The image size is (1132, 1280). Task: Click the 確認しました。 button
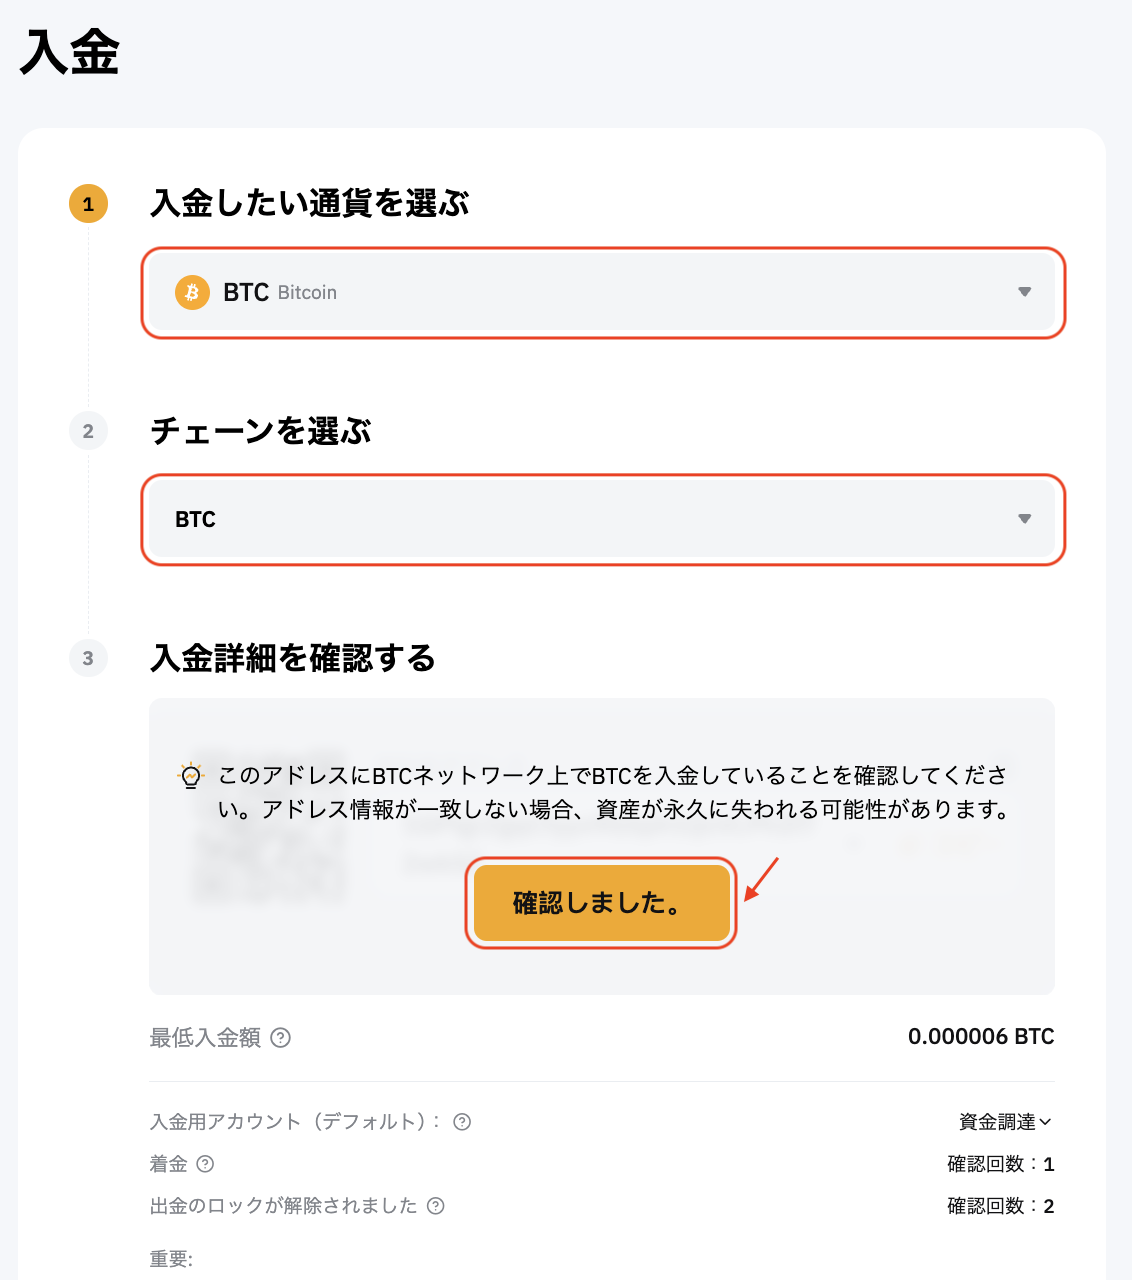[601, 903]
